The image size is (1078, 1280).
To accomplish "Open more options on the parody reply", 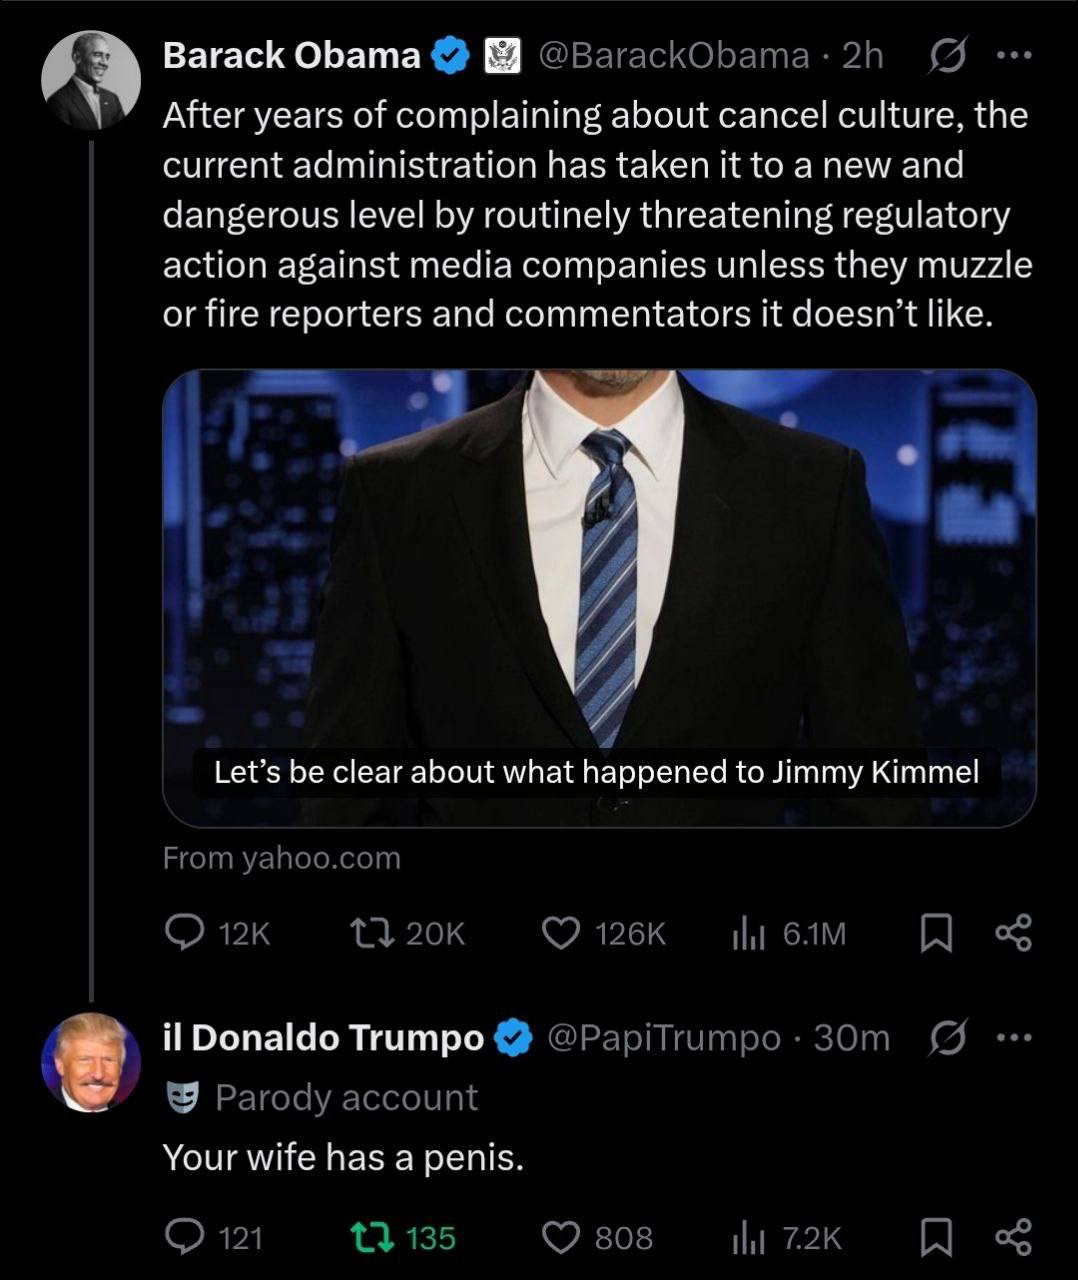I will click(1014, 1039).
